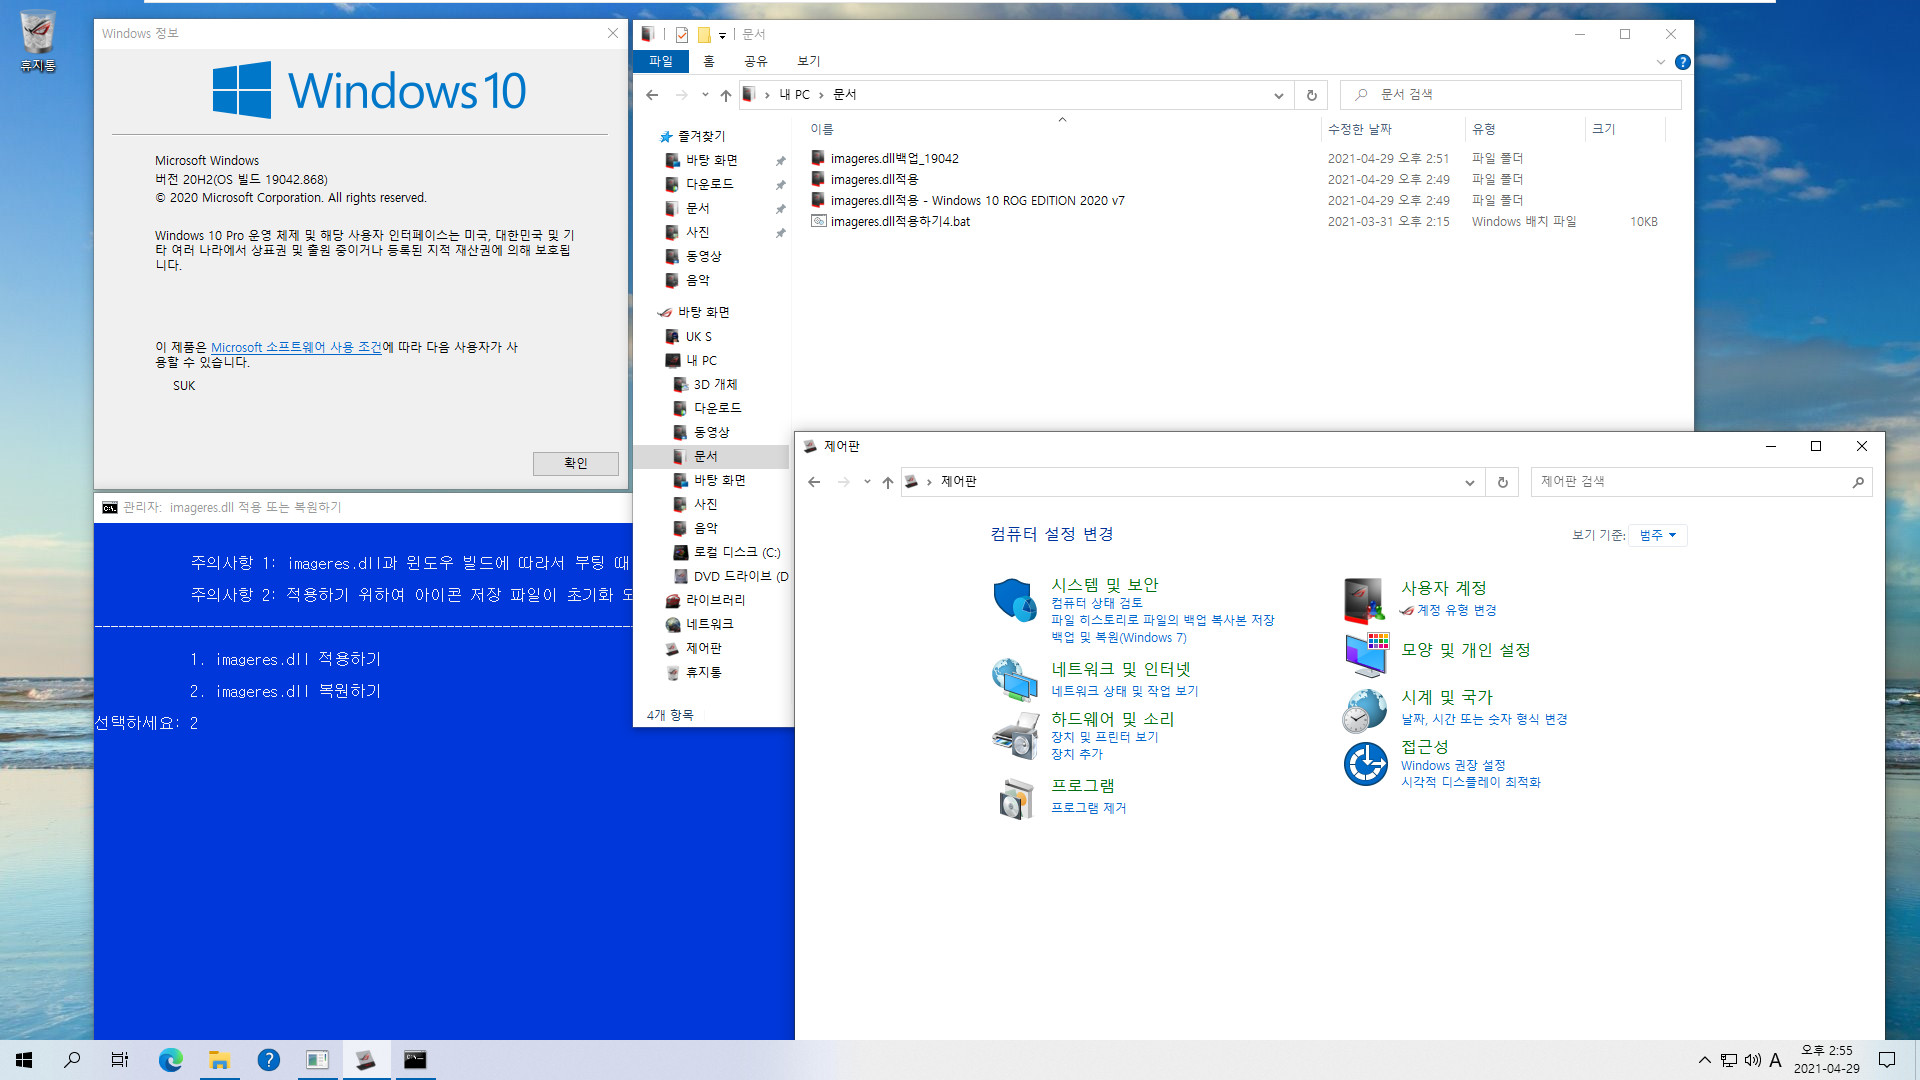Open recent locations dropdown in Explorer
This screenshot has width=1920, height=1080.
(705, 95)
